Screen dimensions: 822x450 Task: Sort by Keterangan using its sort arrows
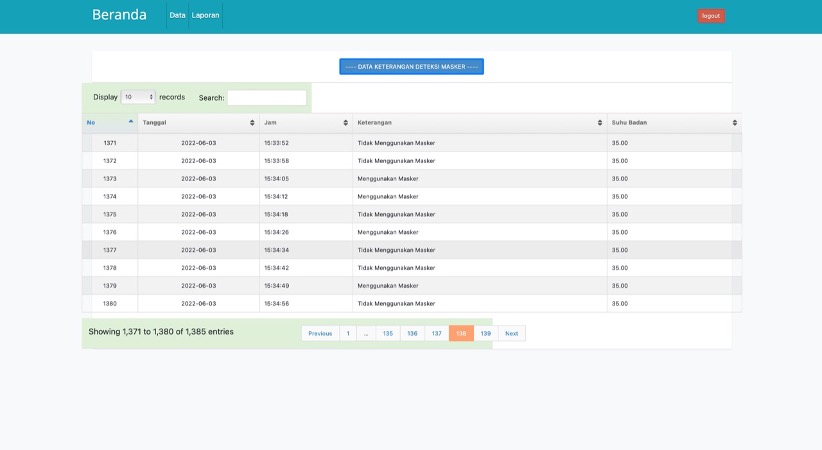coord(600,123)
